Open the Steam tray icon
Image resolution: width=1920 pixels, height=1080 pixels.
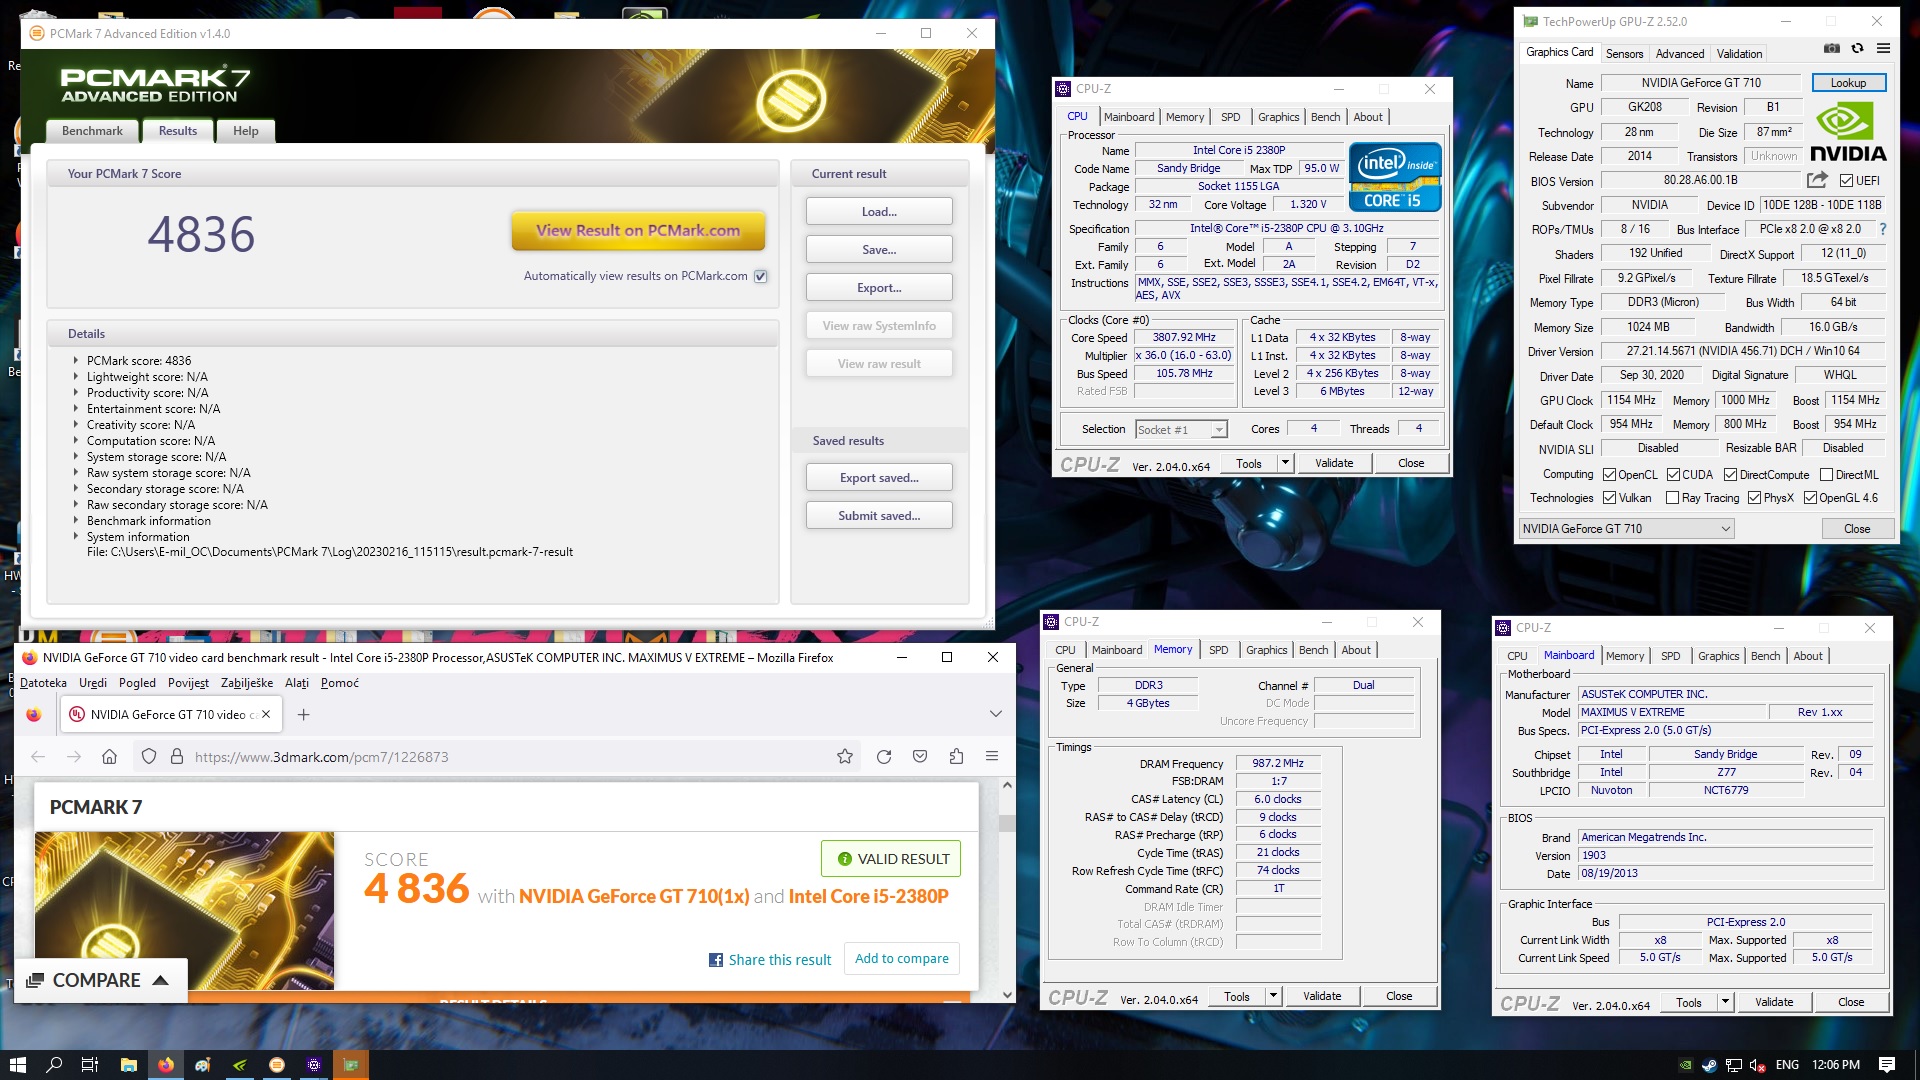click(1709, 1065)
